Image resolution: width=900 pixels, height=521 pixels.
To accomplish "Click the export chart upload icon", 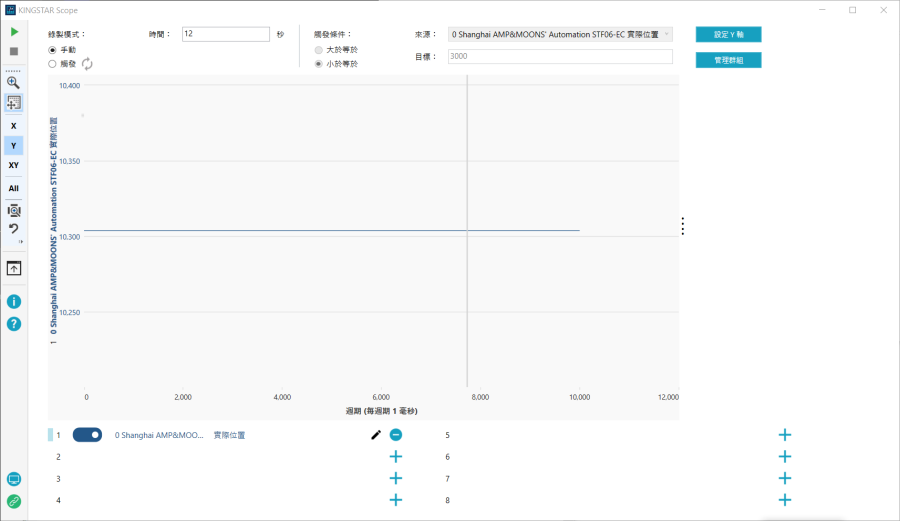I will click(14, 268).
